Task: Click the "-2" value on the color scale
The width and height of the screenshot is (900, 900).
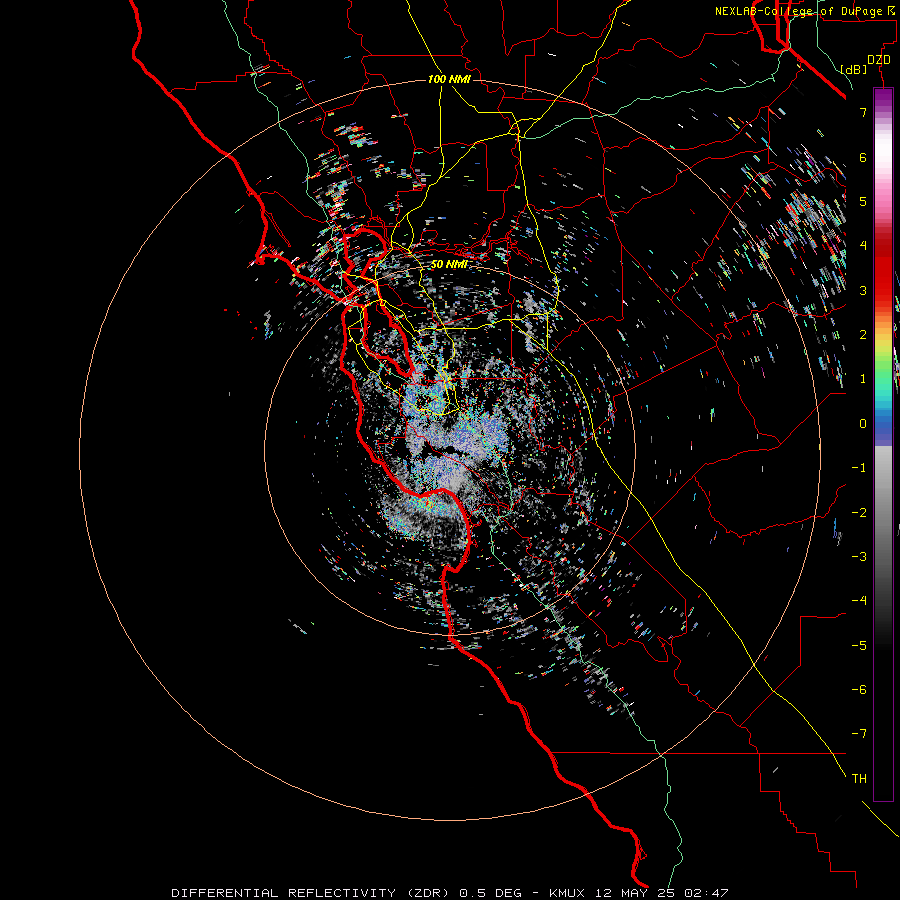Action: 859,513
